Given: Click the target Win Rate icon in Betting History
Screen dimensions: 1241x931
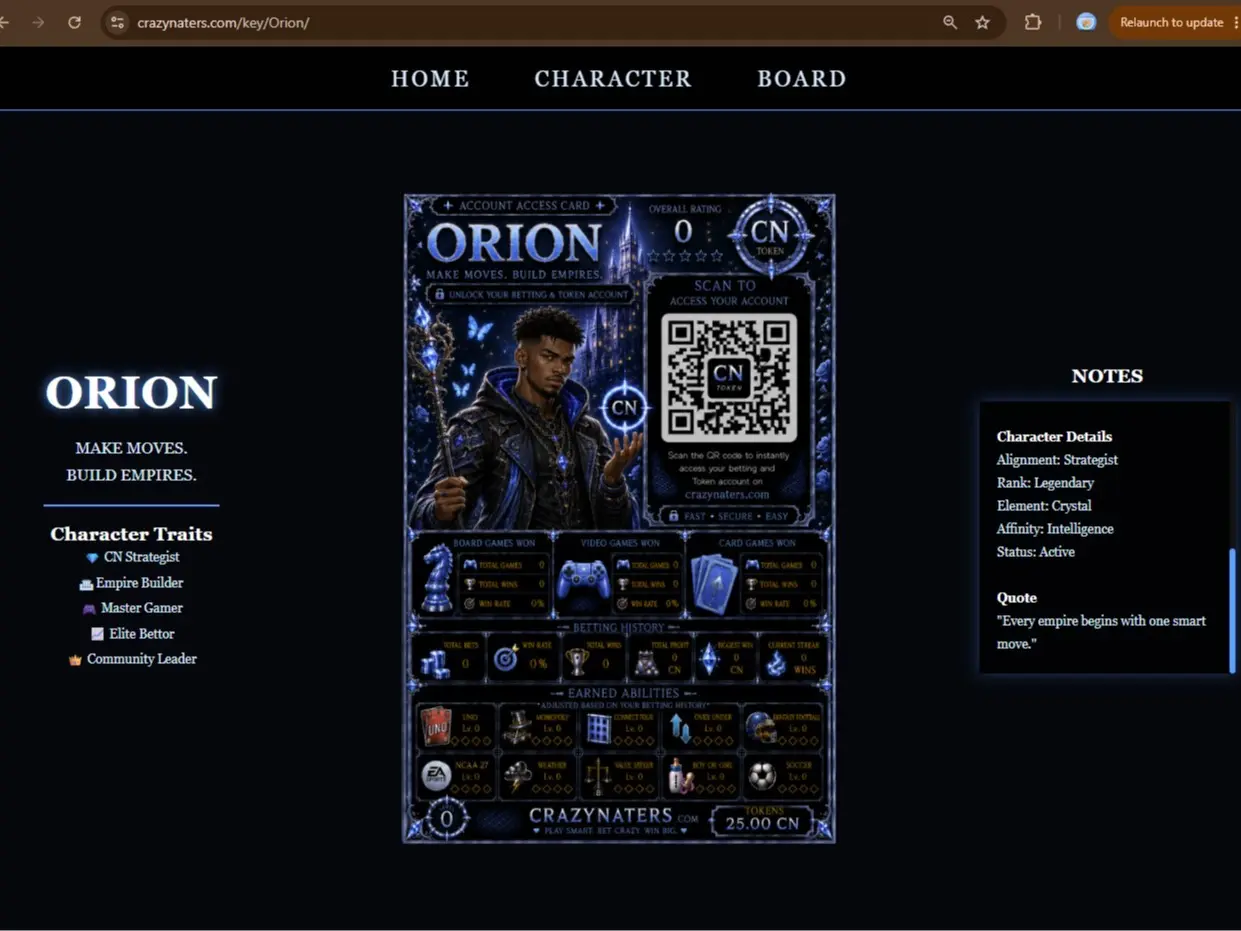Looking at the screenshot, I should (505, 660).
